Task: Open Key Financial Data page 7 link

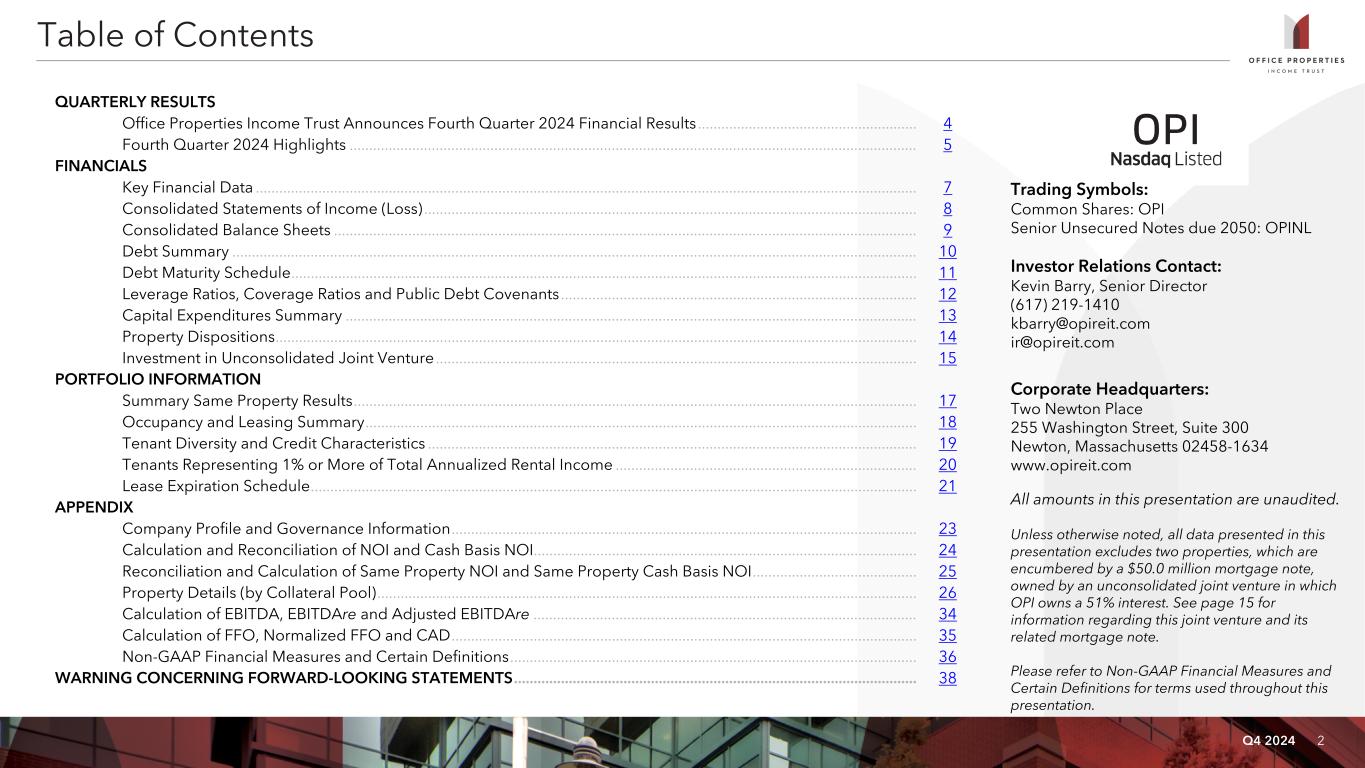Action: coord(947,188)
